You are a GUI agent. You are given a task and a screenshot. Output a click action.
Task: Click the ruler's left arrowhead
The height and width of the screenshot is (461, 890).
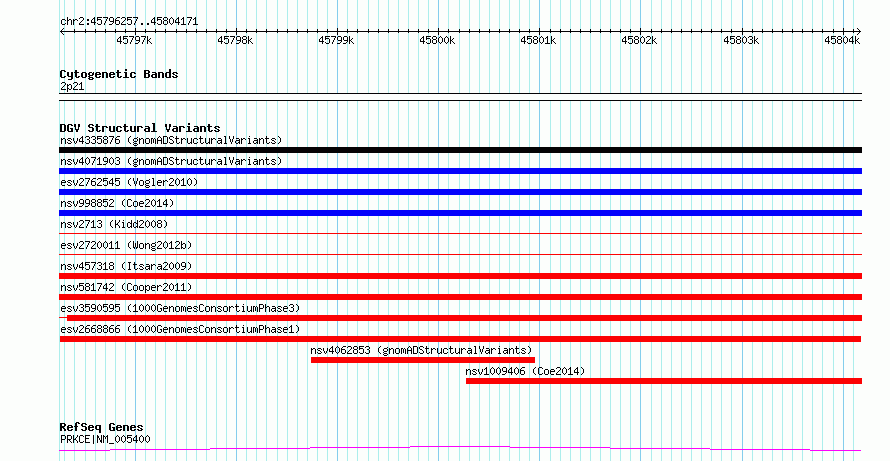(x=62, y=31)
